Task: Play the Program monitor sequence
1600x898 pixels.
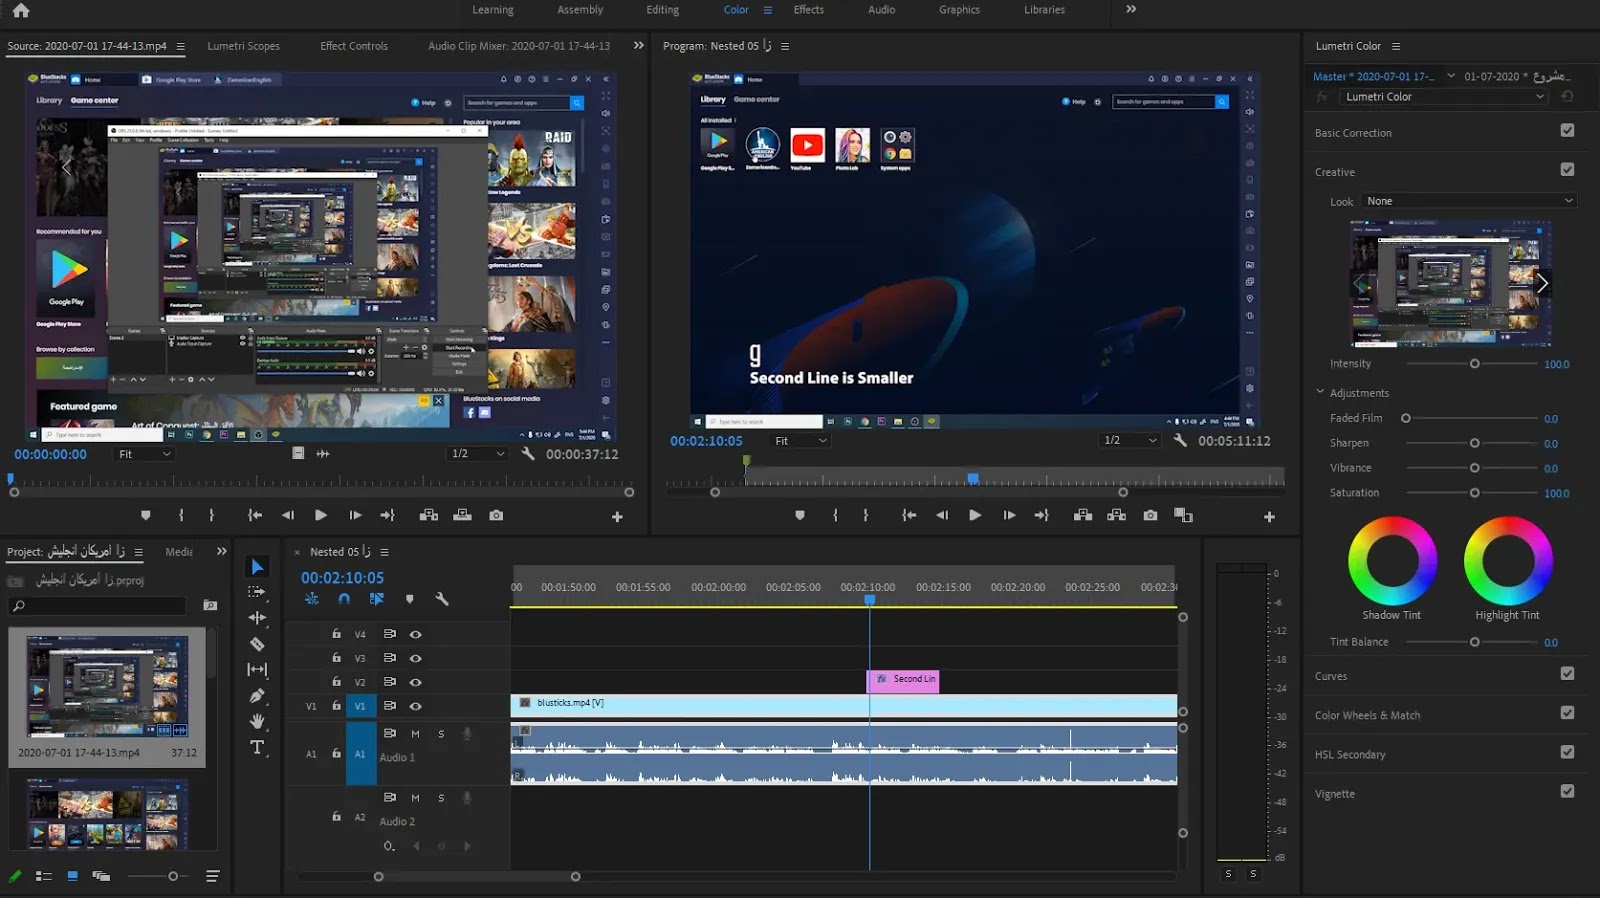Action: [x=974, y=515]
